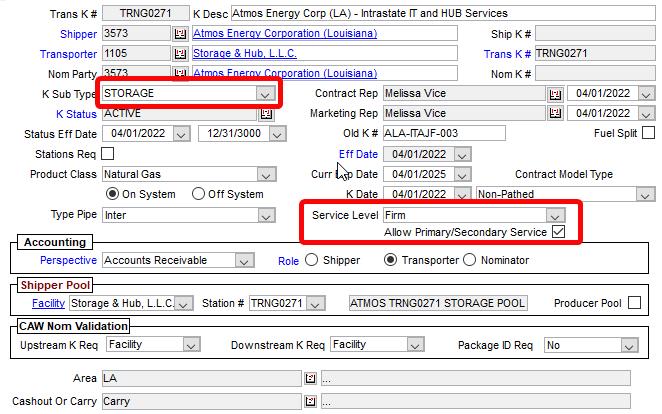Select the Off System radio button
This screenshot has width=662, height=414.
point(199,194)
